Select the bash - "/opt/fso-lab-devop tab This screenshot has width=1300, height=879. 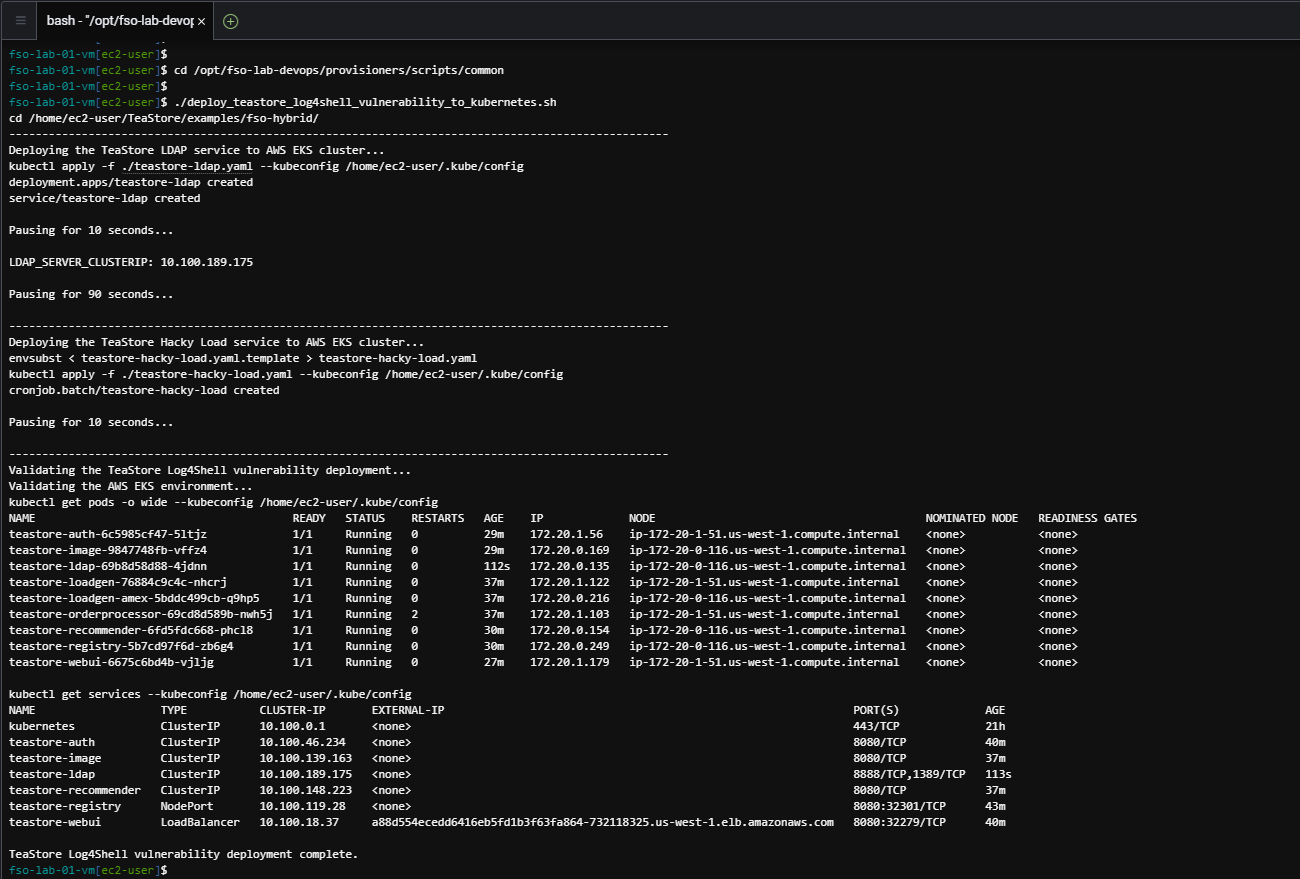coord(126,21)
